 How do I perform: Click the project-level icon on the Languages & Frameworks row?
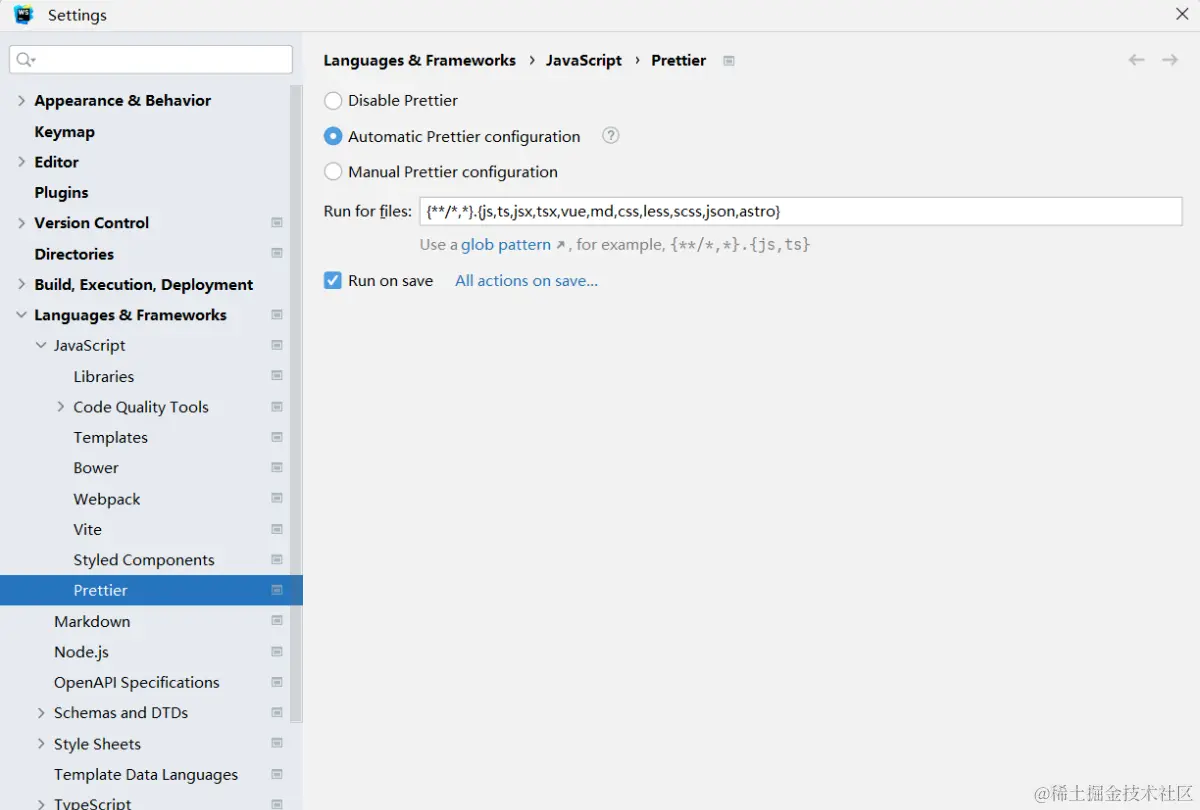click(277, 315)
